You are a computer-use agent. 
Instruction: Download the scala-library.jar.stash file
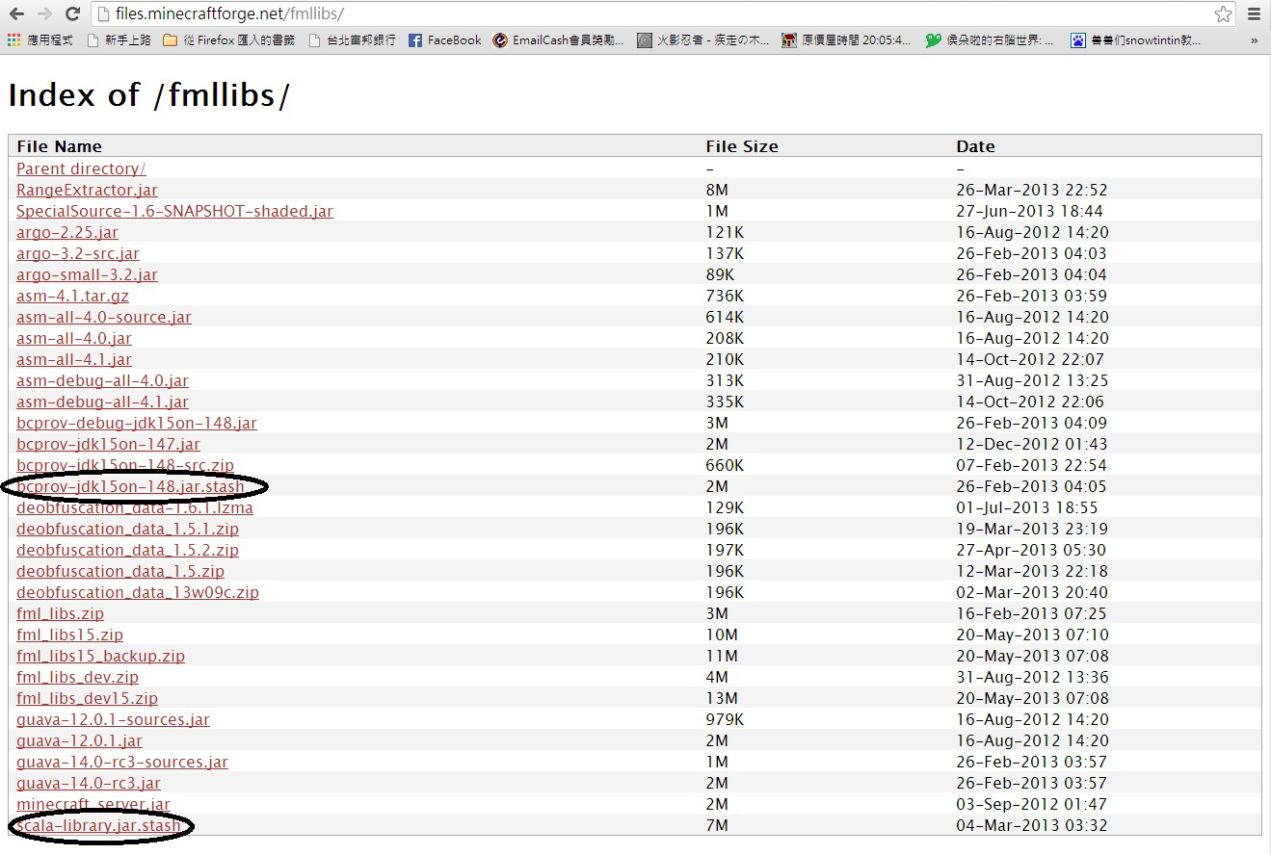tap(100, 826)
